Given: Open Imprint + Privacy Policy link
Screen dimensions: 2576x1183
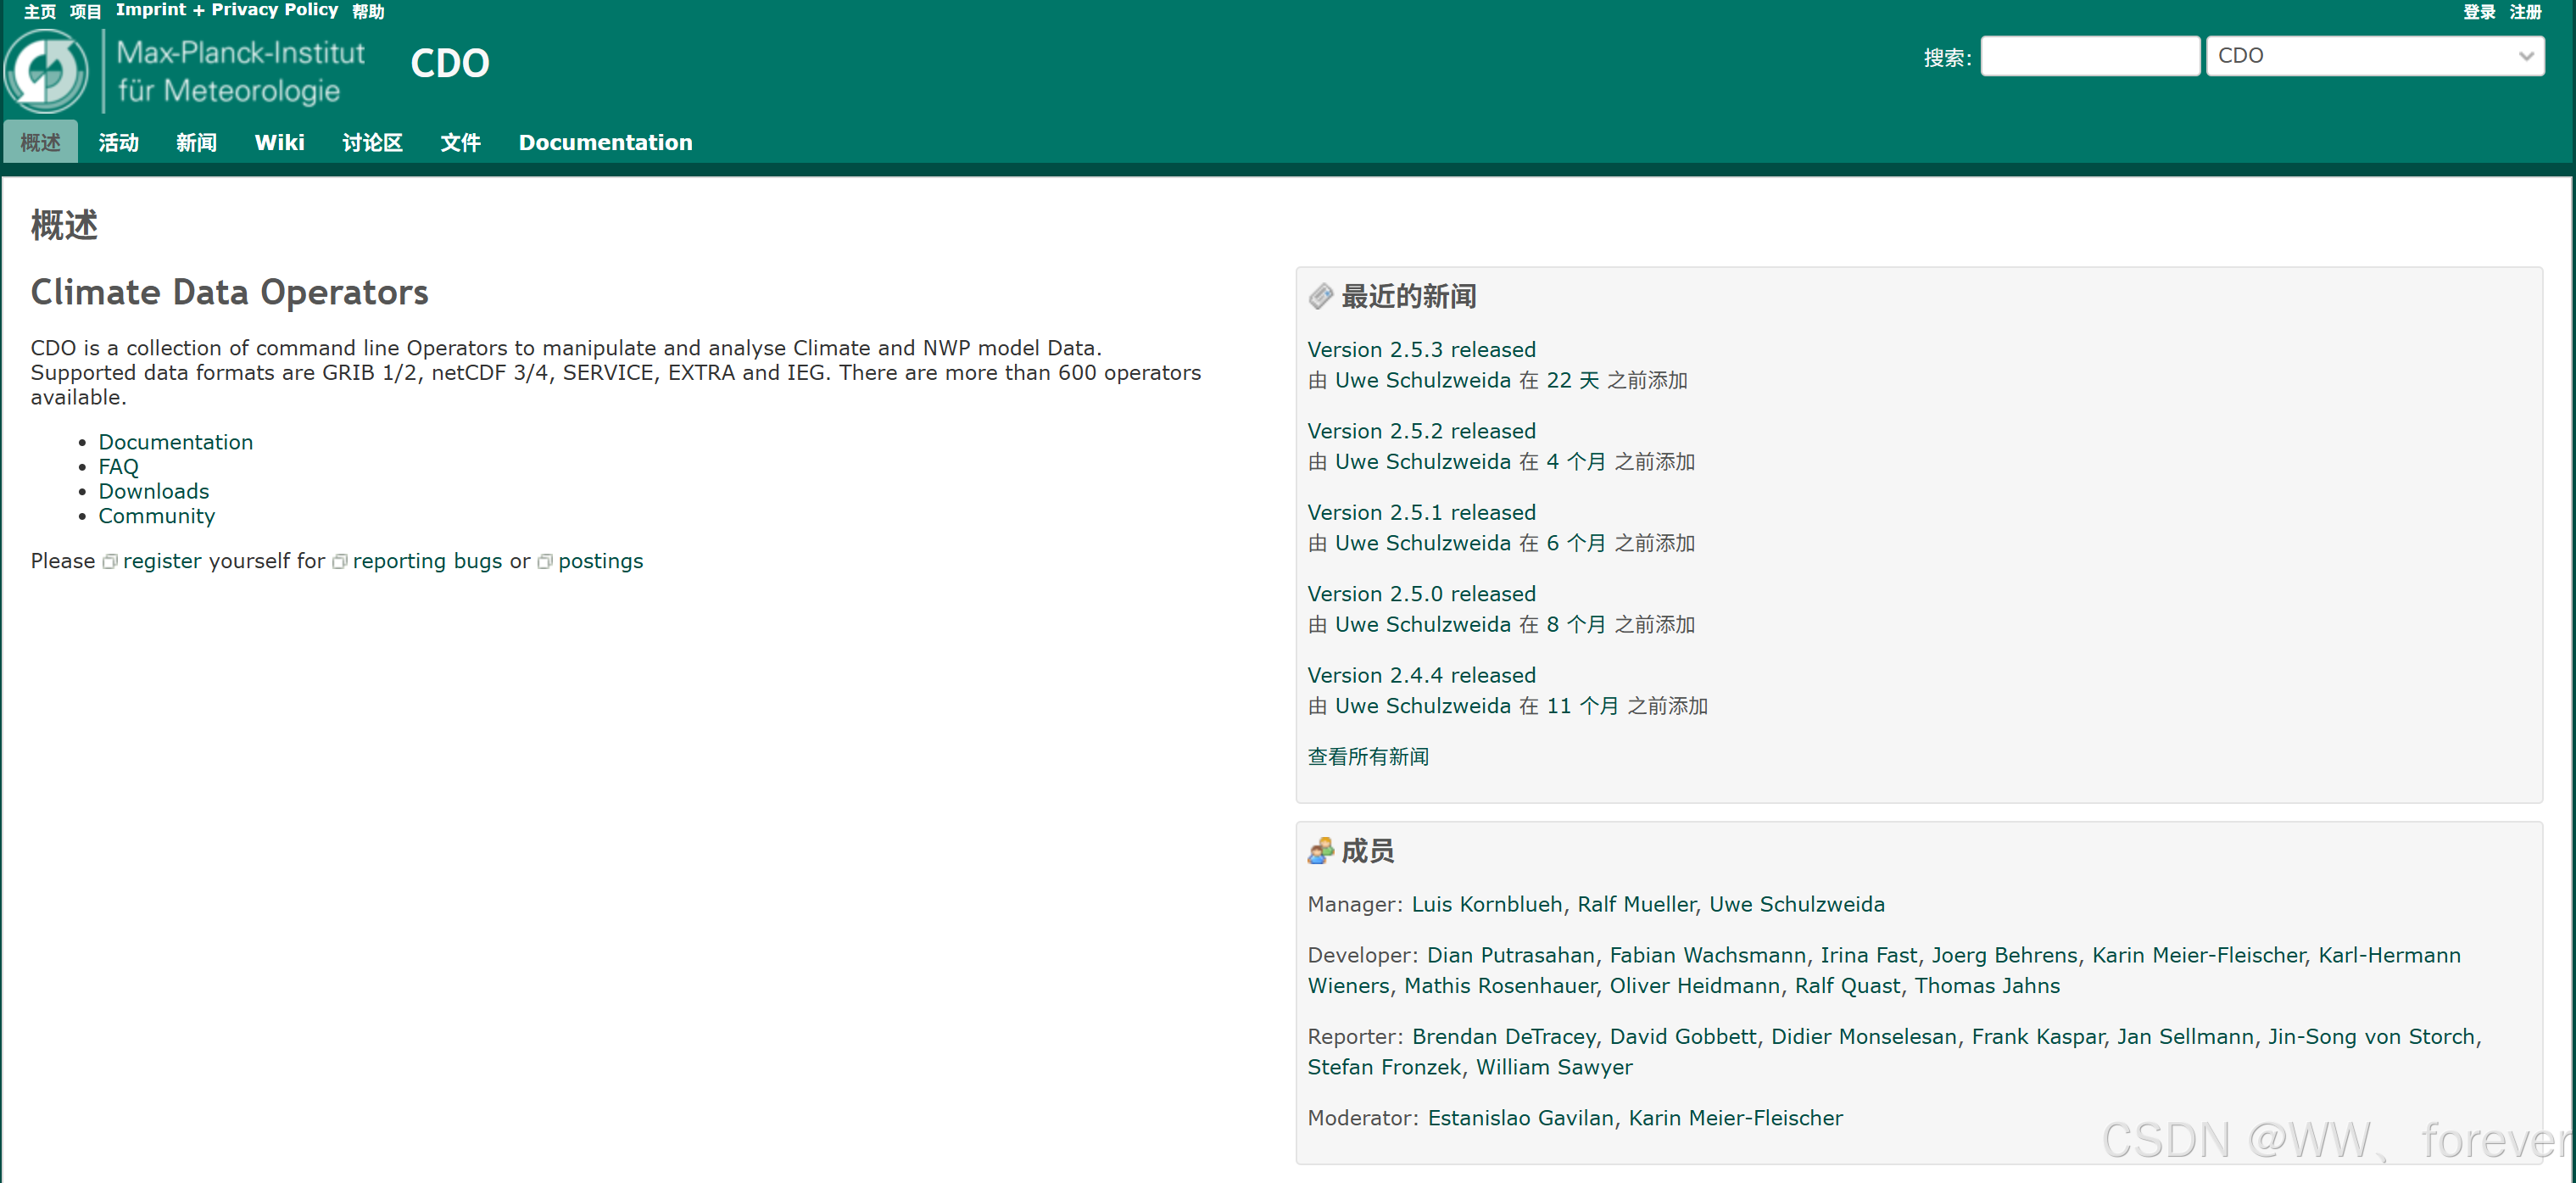Looking at the screenshot, I should (227, 10).
